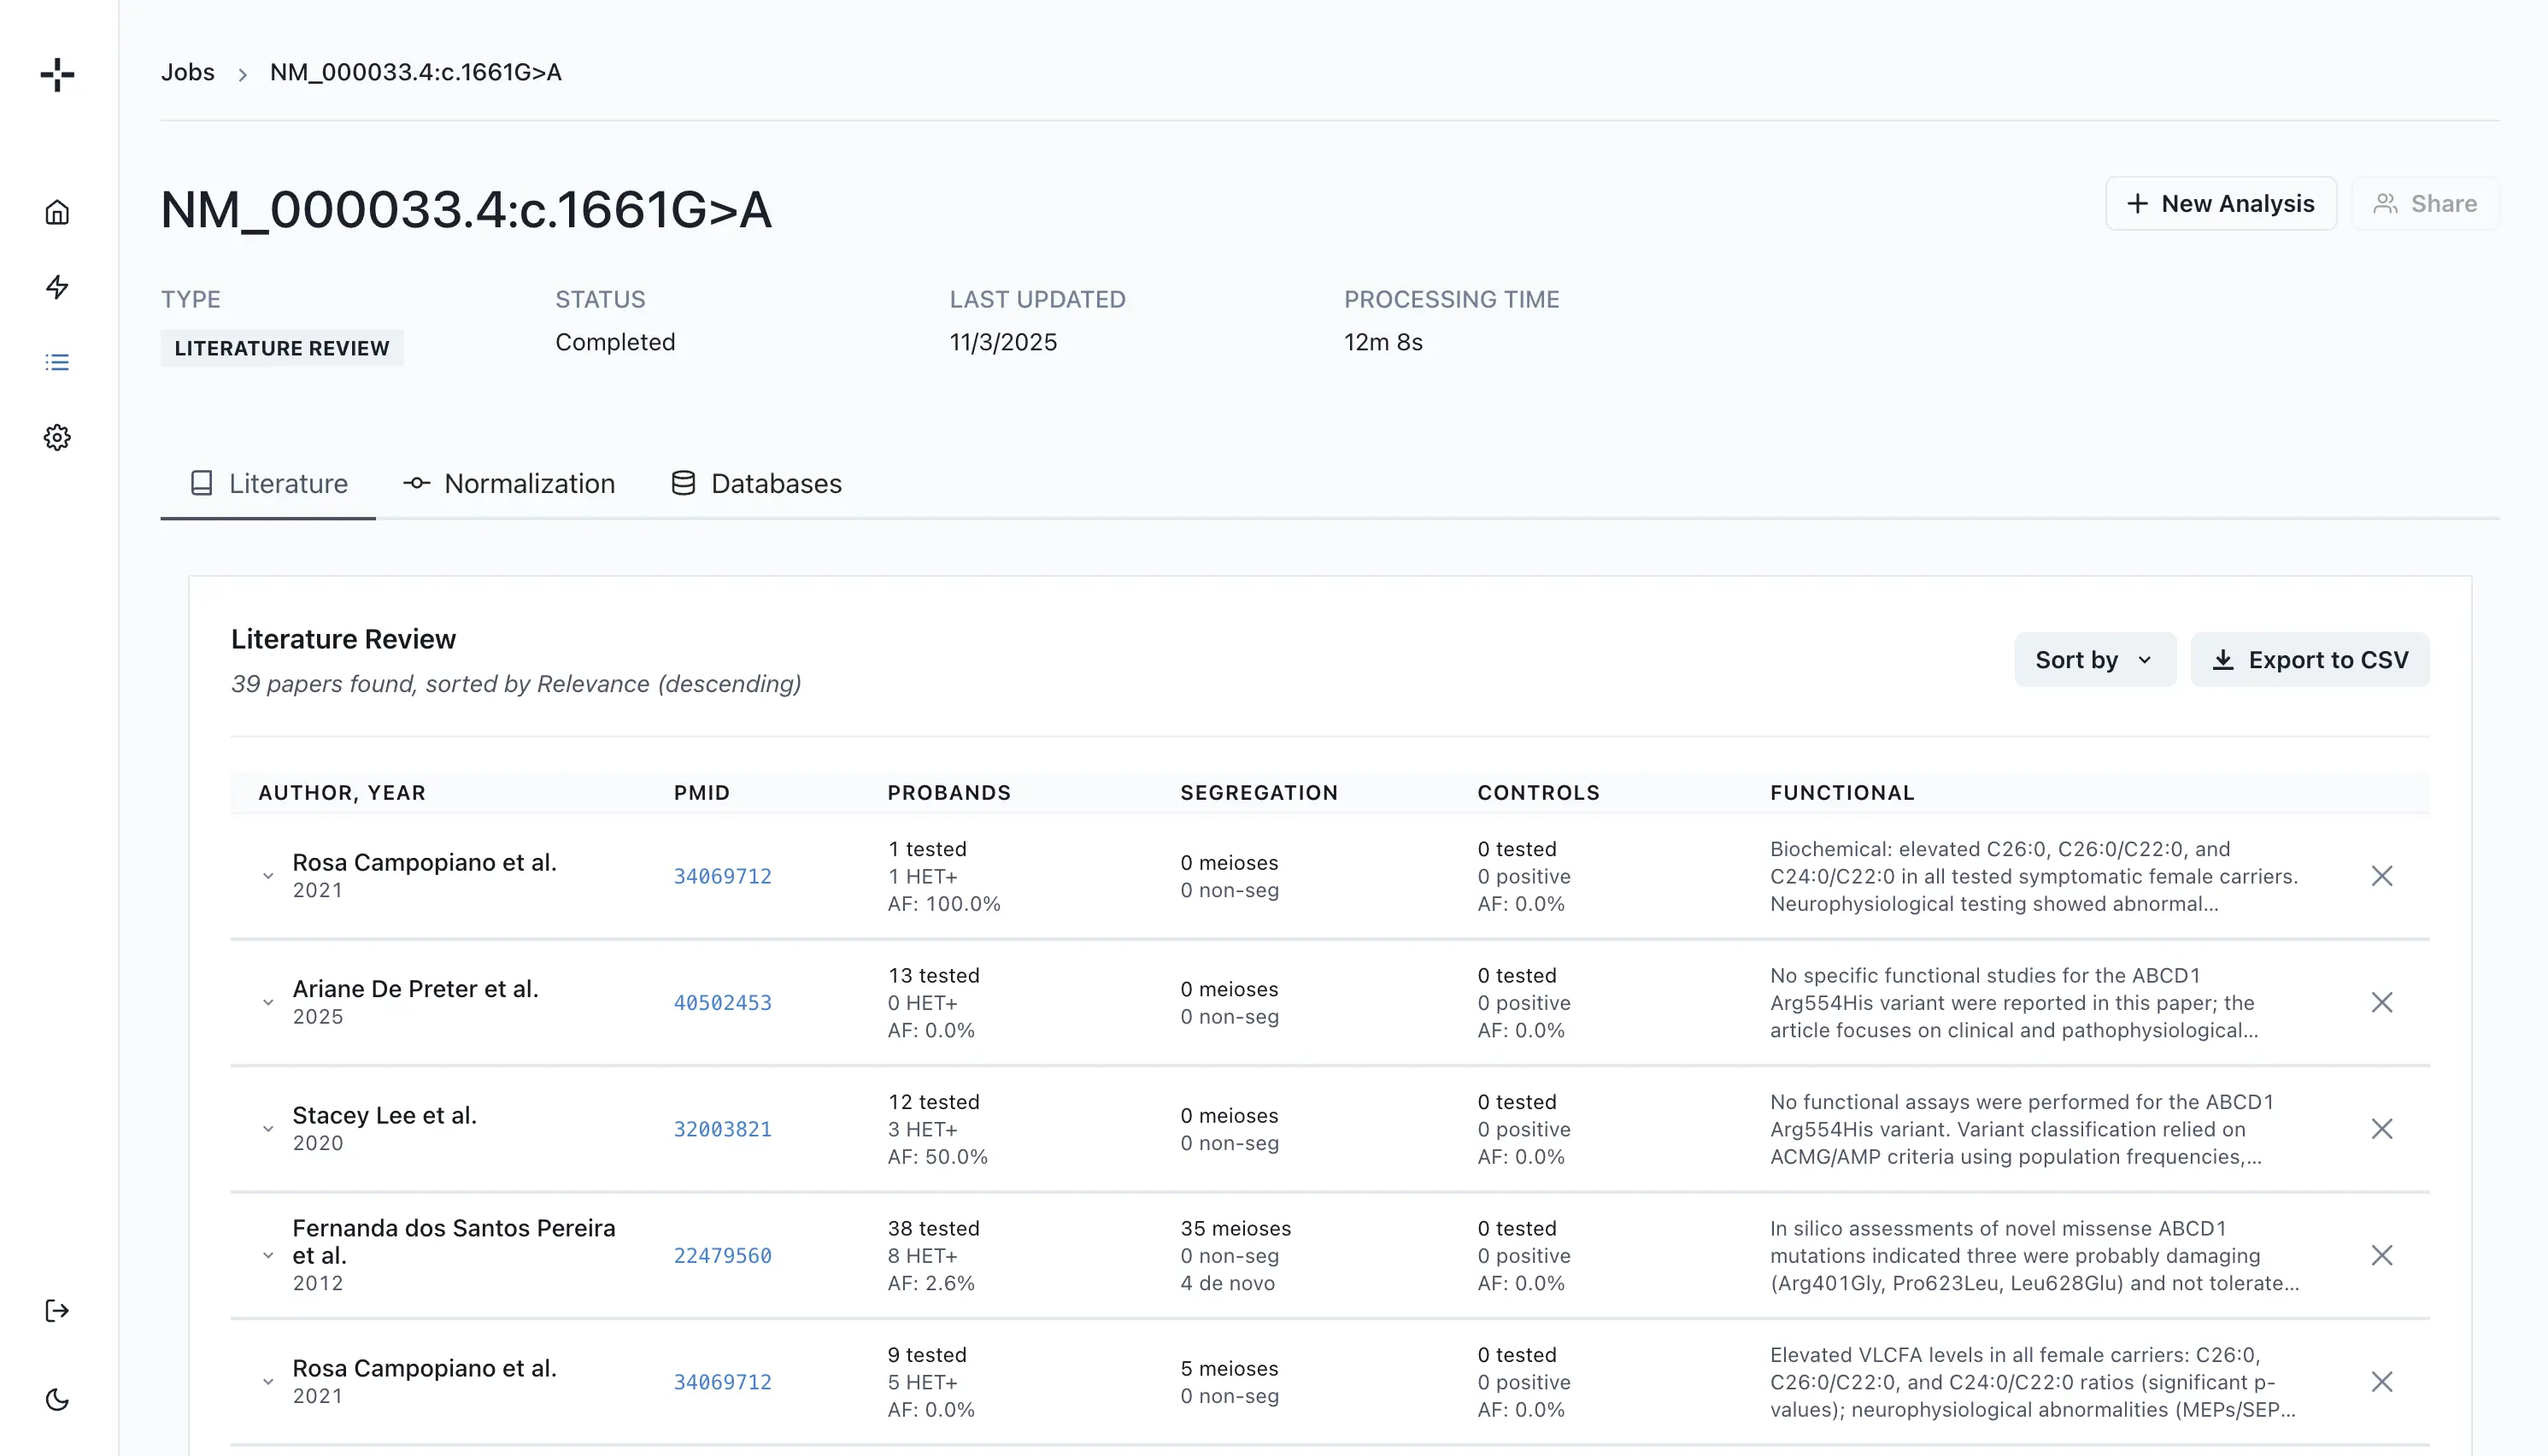Open the jobs list icon in the sidebar

tap(57, 362)
